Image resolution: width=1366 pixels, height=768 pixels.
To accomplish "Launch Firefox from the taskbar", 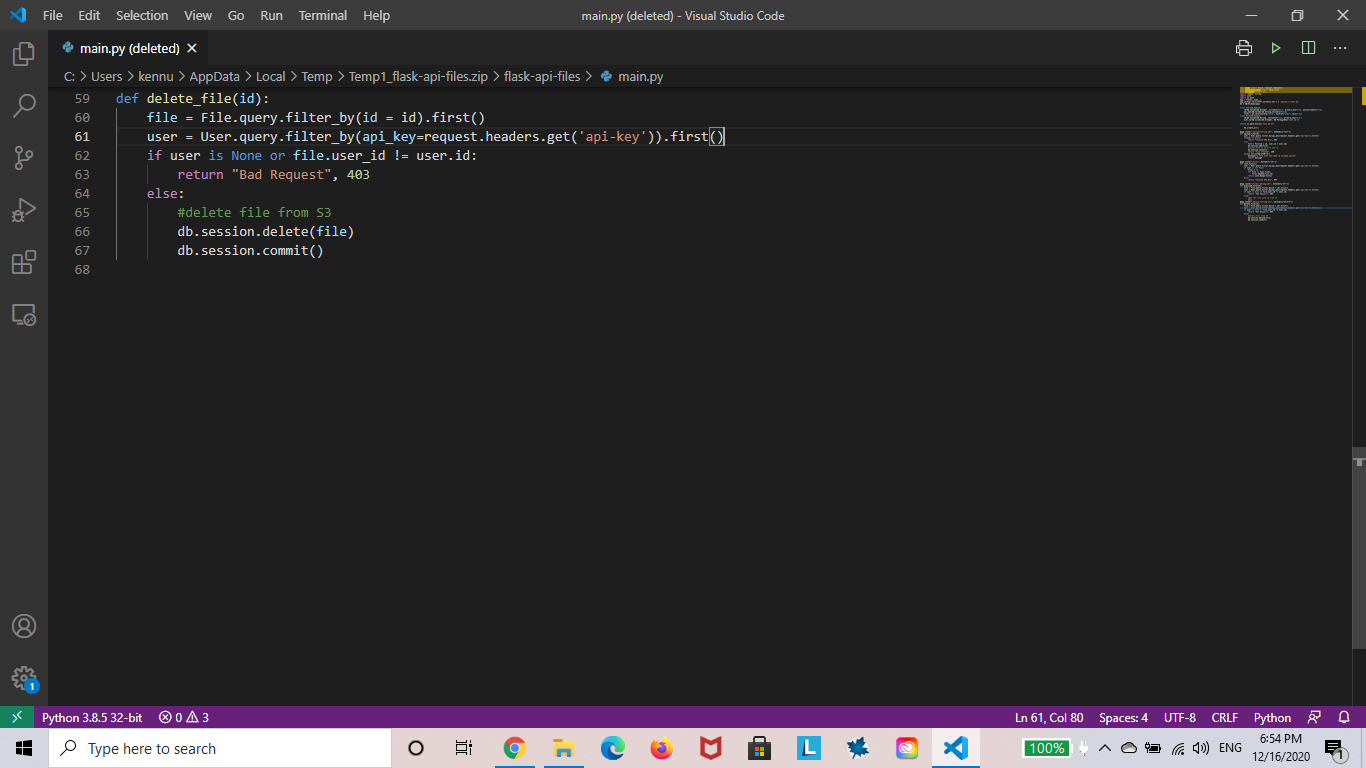I will click(661, 748).
